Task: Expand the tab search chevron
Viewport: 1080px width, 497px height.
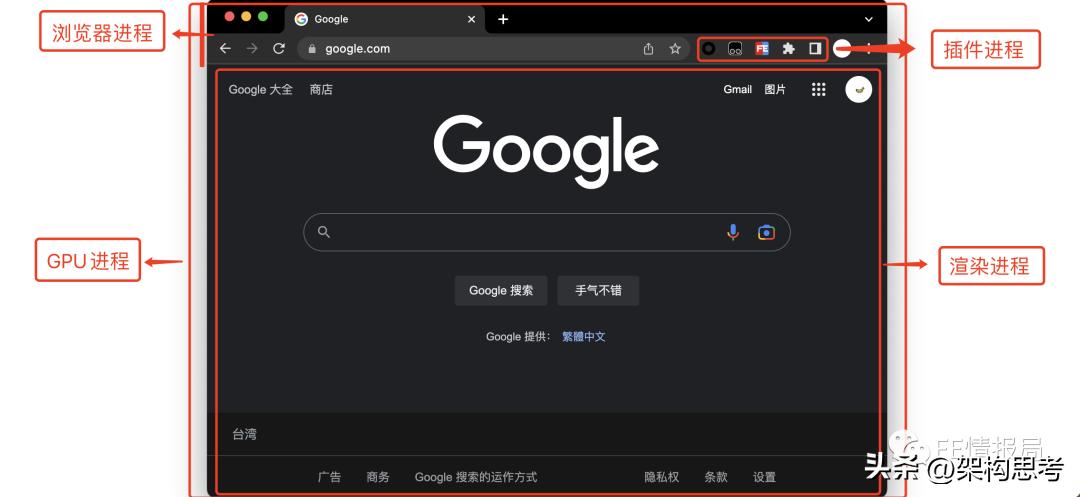Action: 869,19
